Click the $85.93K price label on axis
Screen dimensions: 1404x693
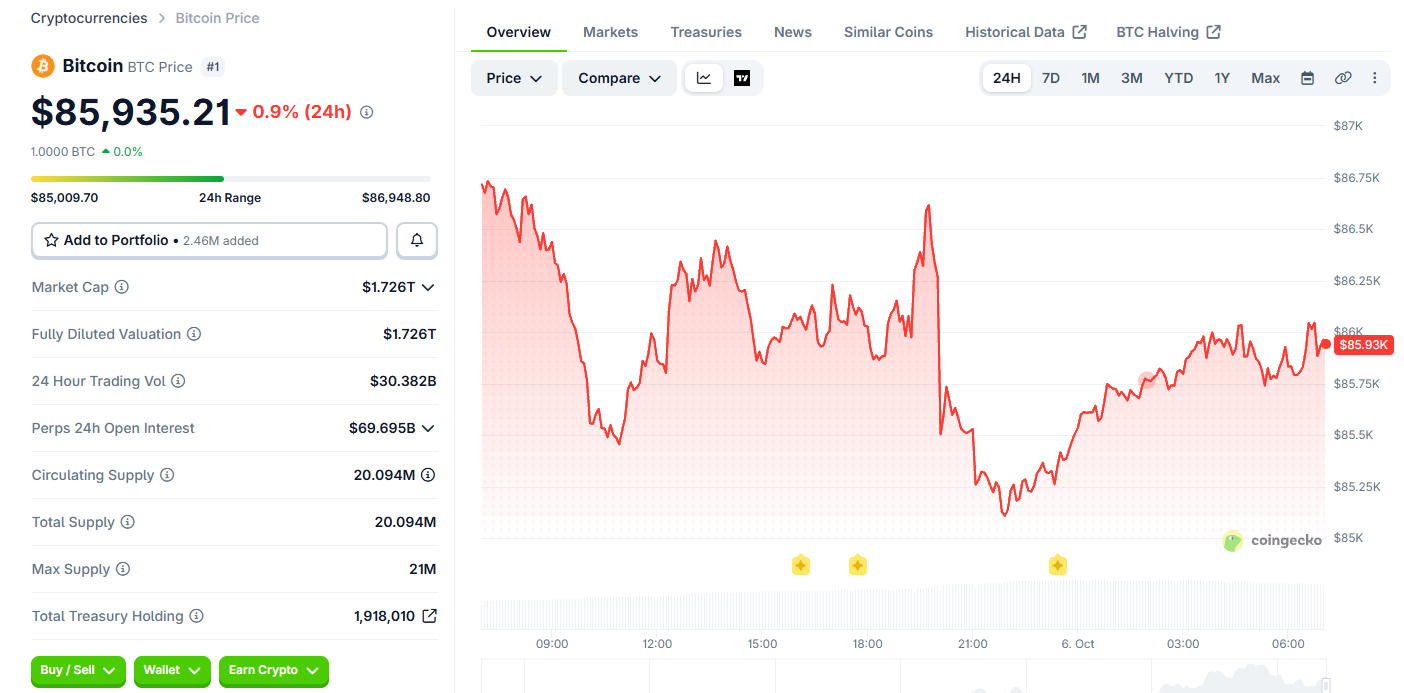1364,345
